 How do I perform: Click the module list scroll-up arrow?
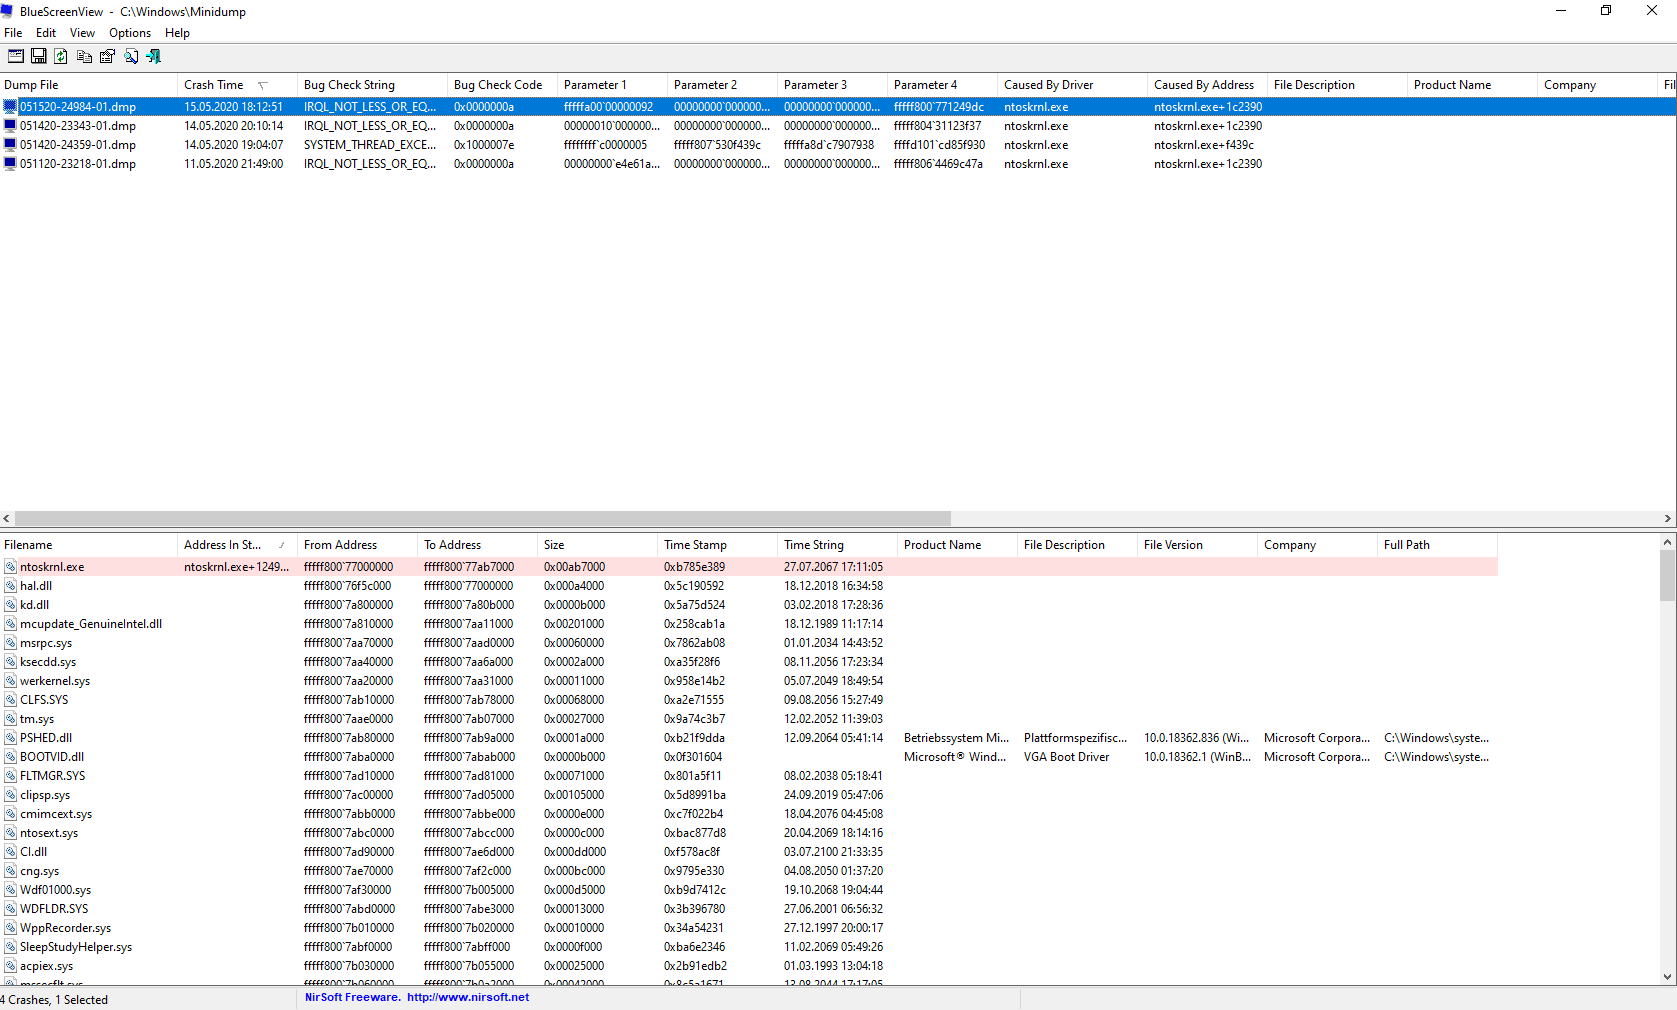pos(1668,542)
